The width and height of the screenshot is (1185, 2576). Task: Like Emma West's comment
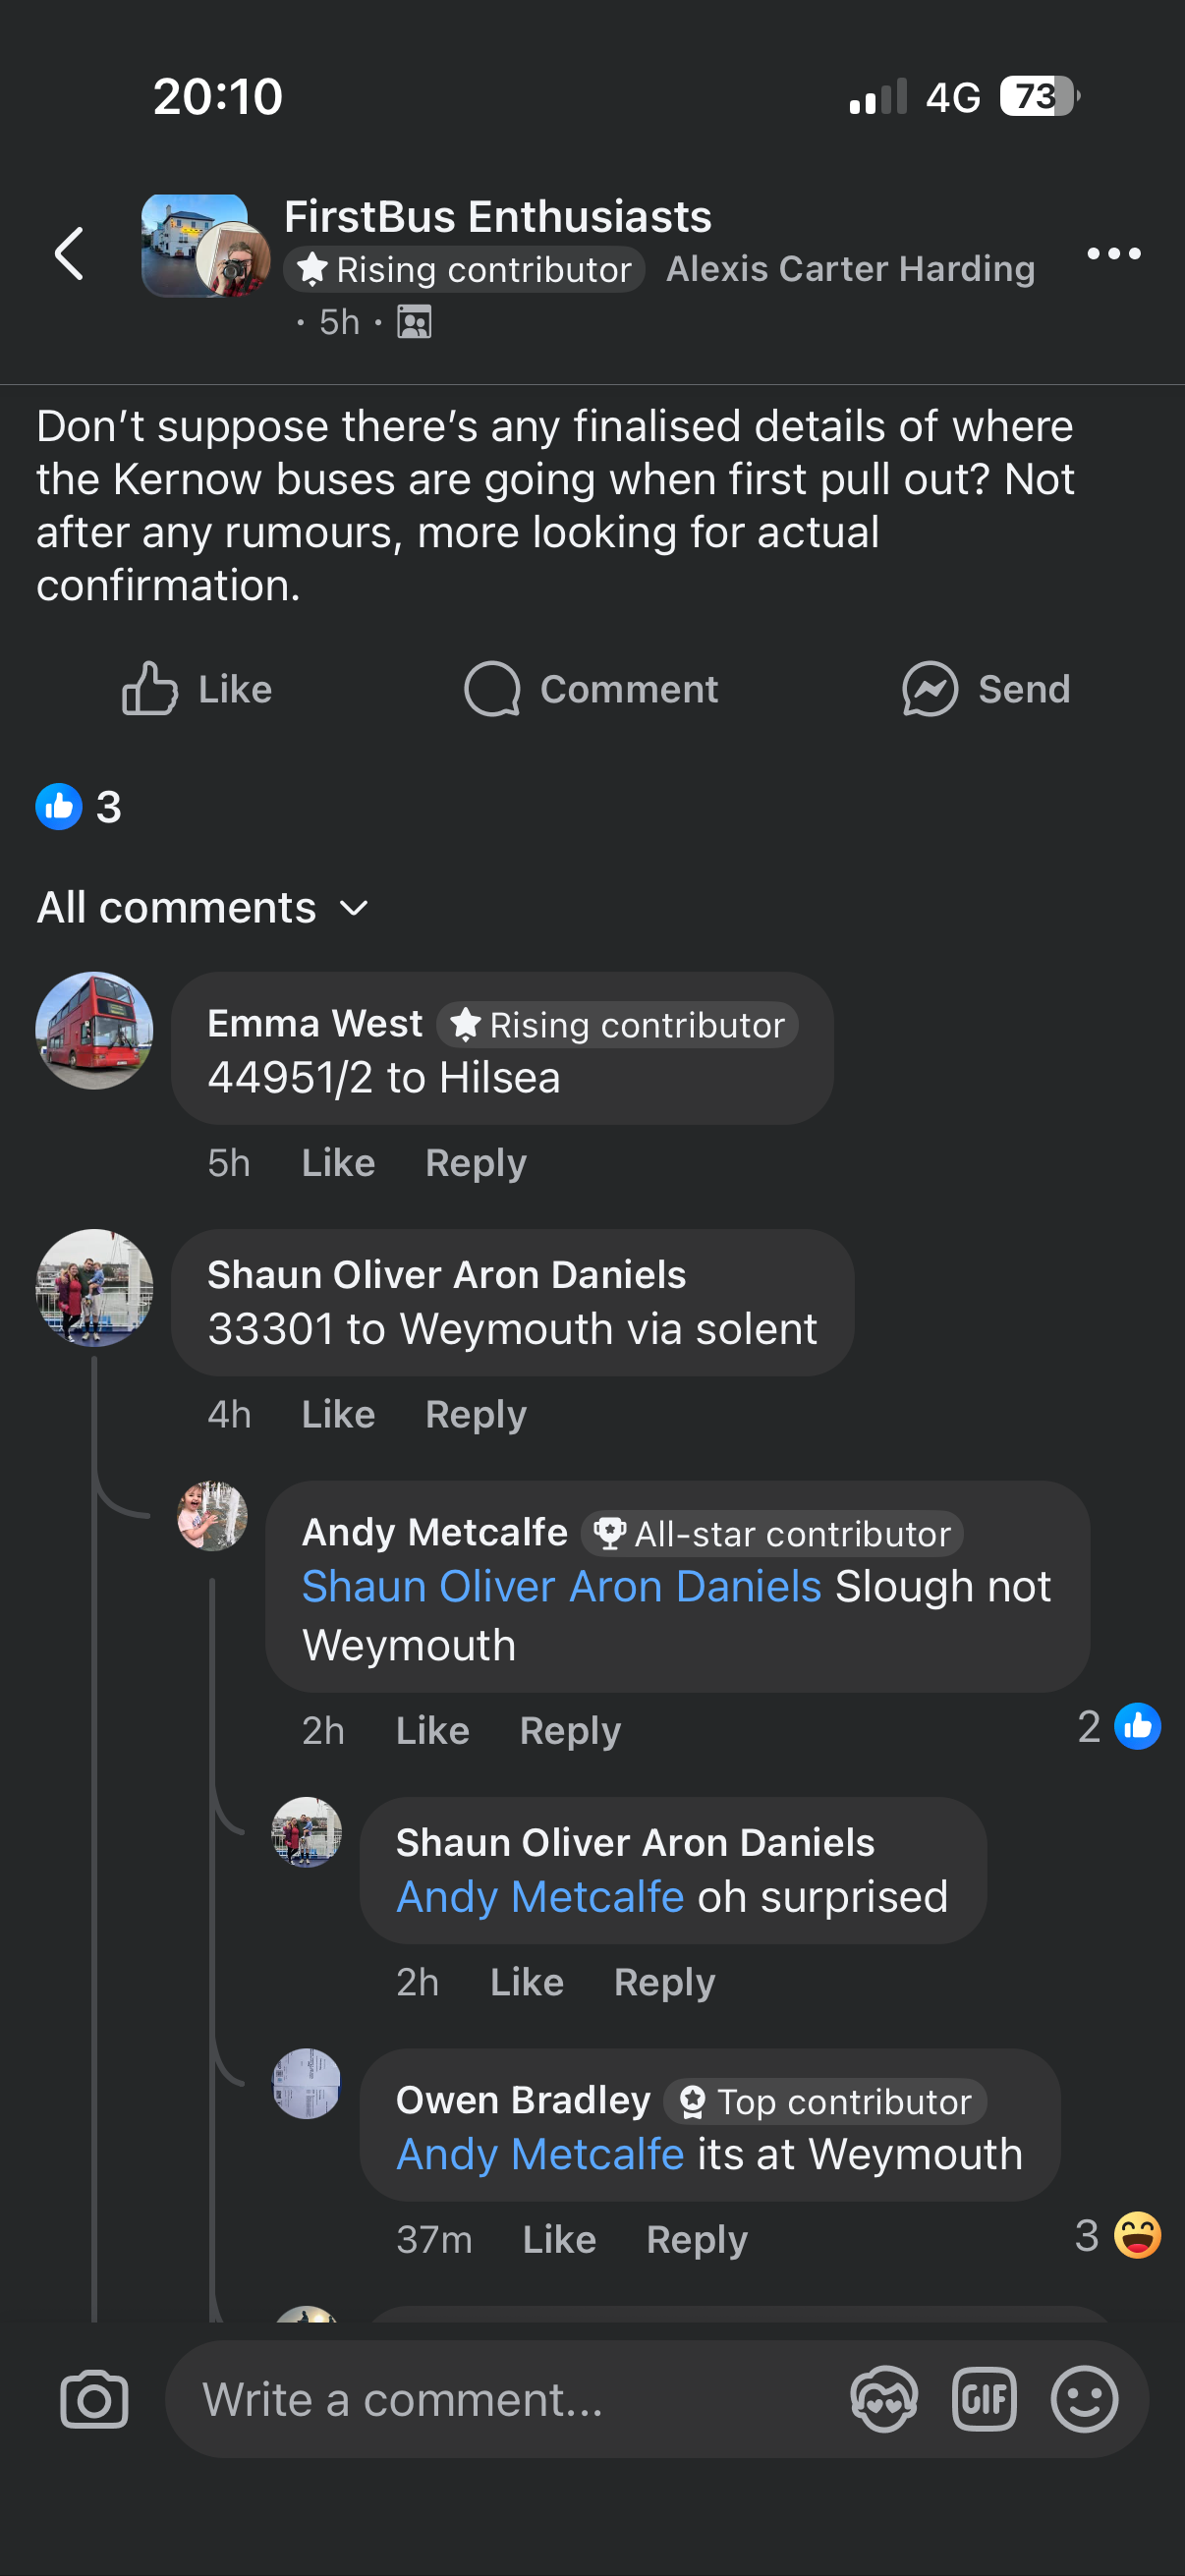point(338,1163)
